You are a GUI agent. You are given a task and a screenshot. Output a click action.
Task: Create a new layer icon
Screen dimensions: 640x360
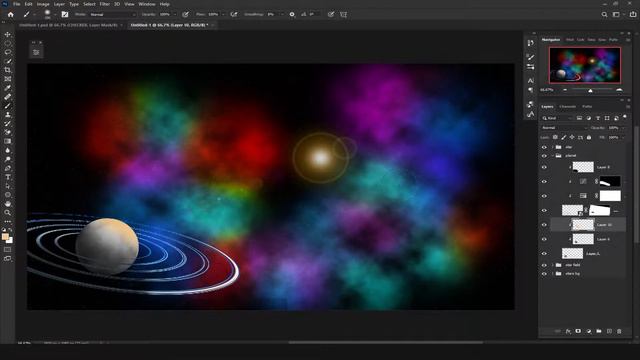609,331
